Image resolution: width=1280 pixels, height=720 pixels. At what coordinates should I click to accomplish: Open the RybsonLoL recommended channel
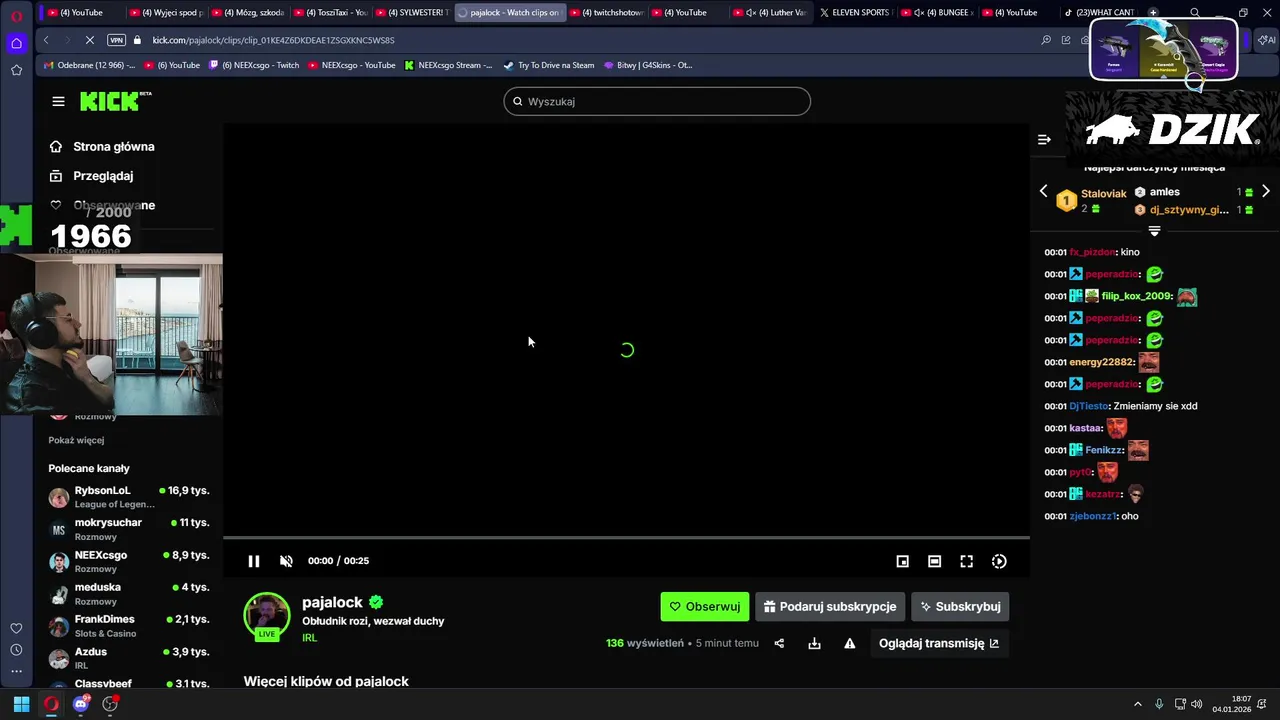130,497
